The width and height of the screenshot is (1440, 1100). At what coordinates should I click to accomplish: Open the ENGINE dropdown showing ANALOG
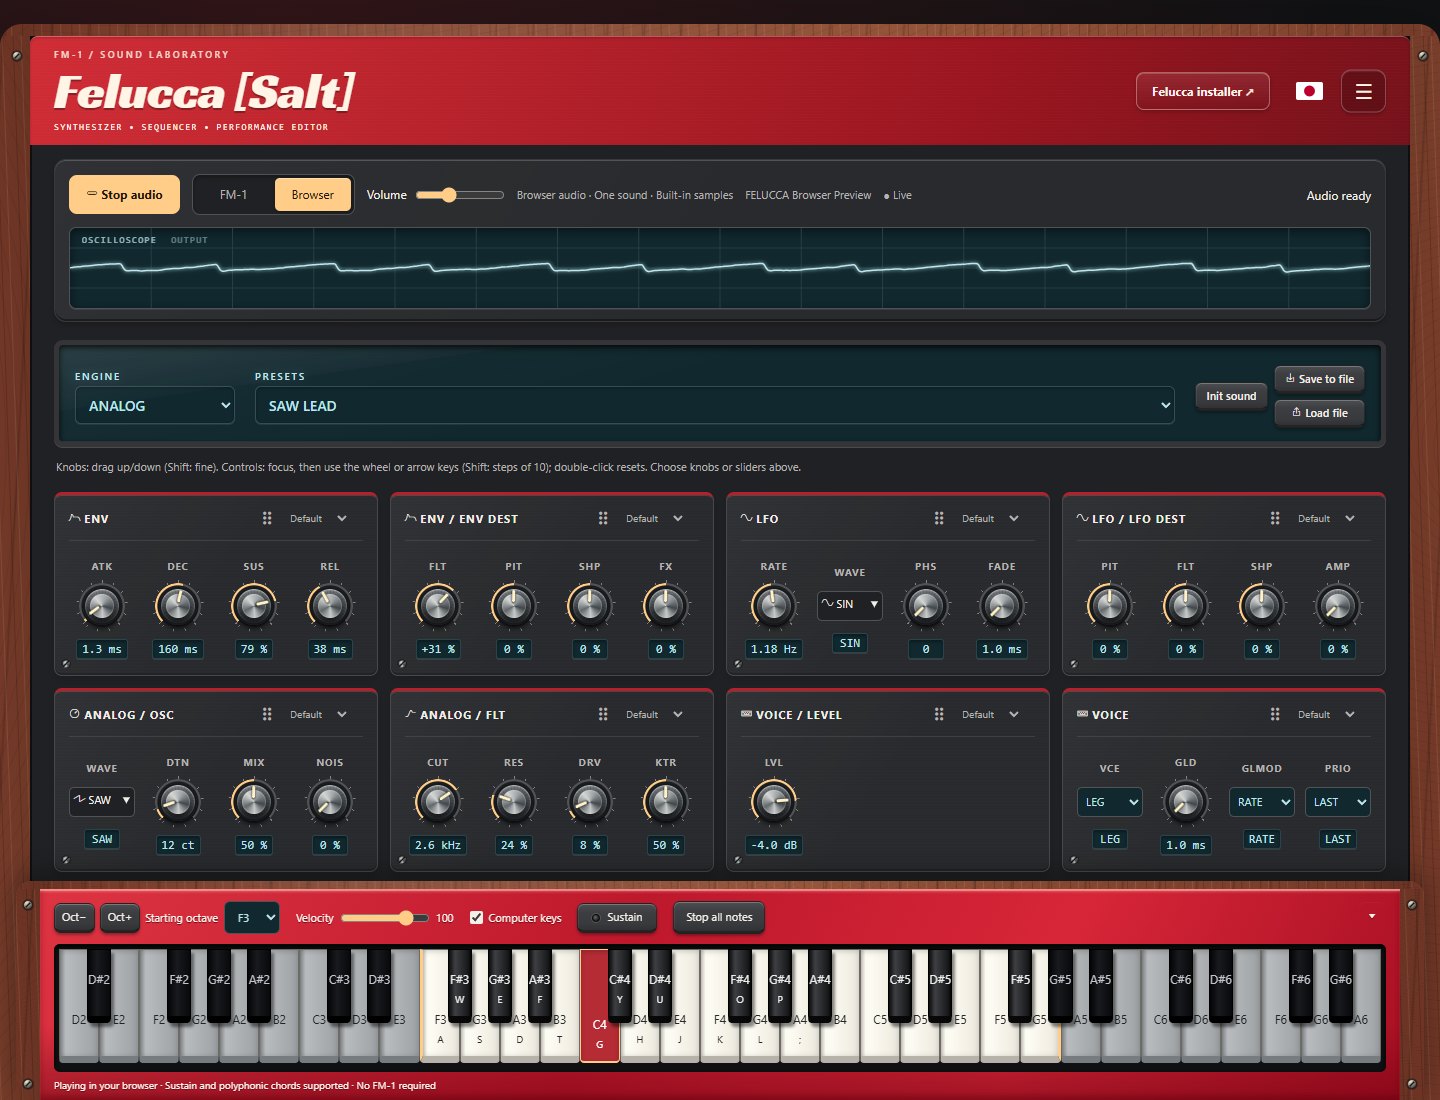155,406
